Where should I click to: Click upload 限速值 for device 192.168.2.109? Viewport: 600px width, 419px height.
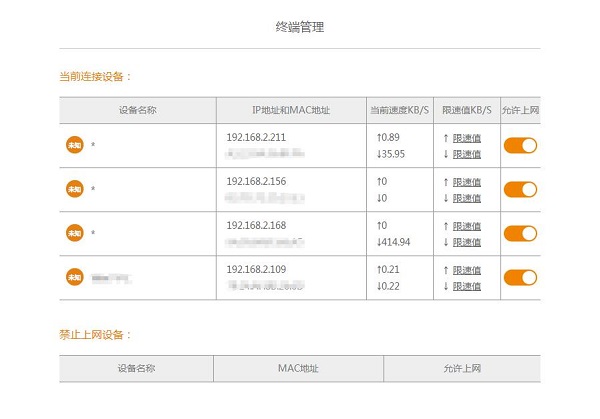[x=467, y=270]
